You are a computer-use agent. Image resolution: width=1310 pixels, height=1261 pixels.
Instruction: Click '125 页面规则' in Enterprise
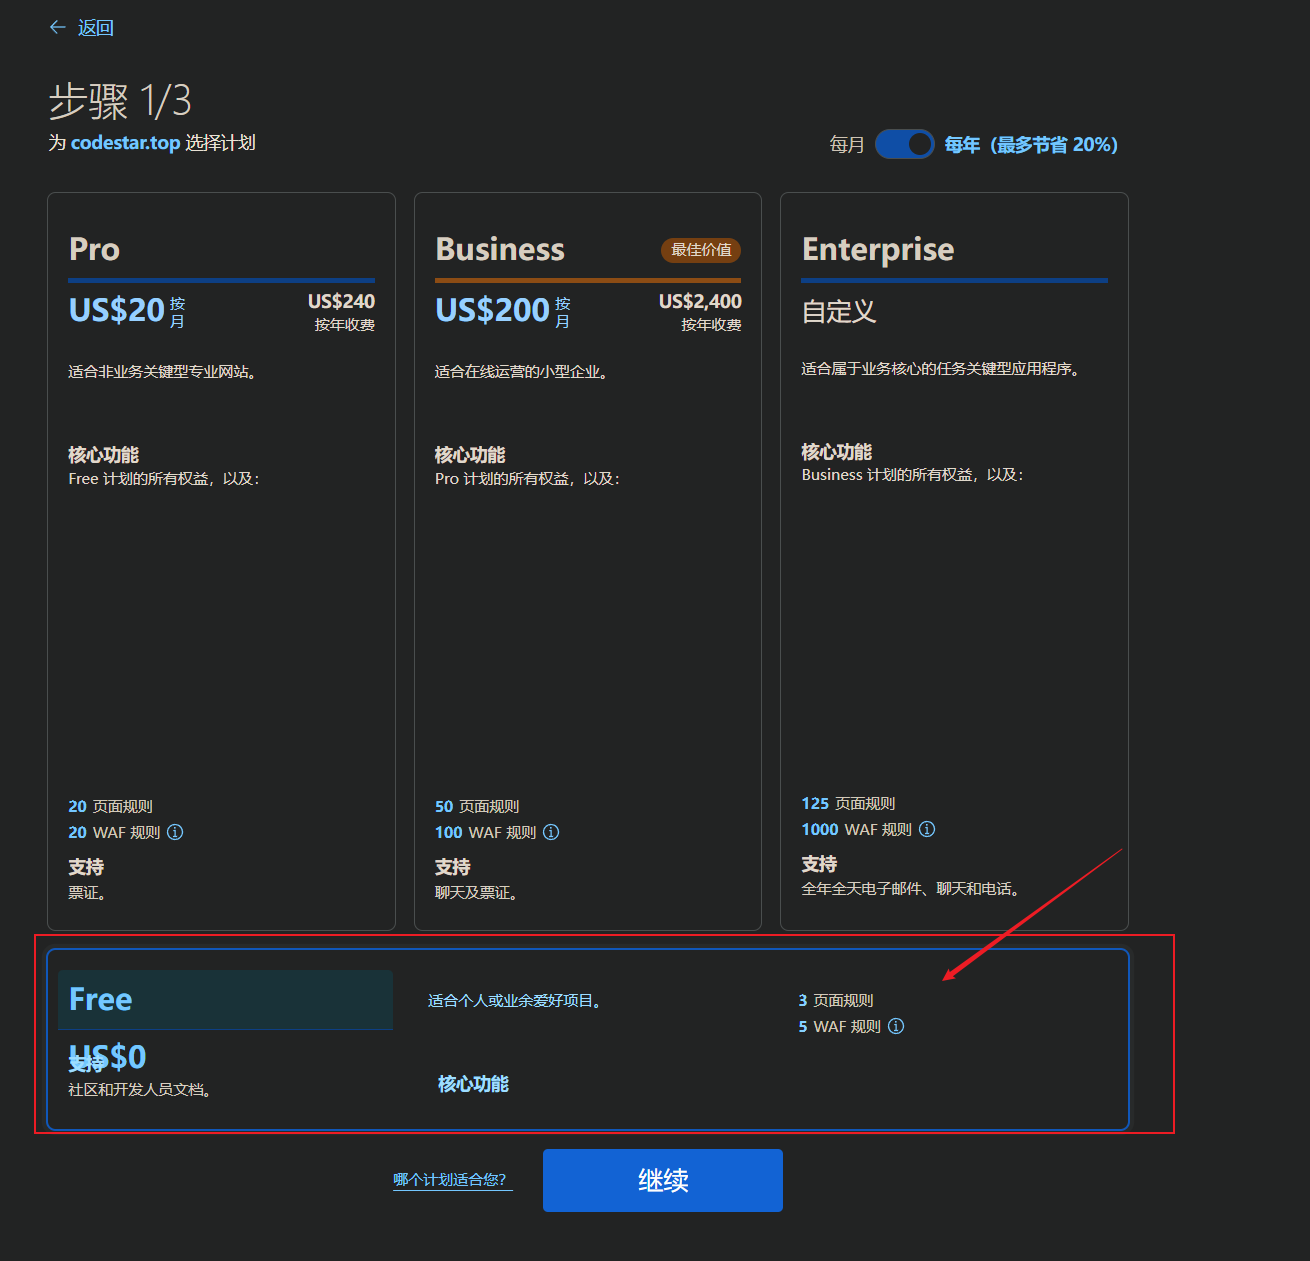(849, 803)
